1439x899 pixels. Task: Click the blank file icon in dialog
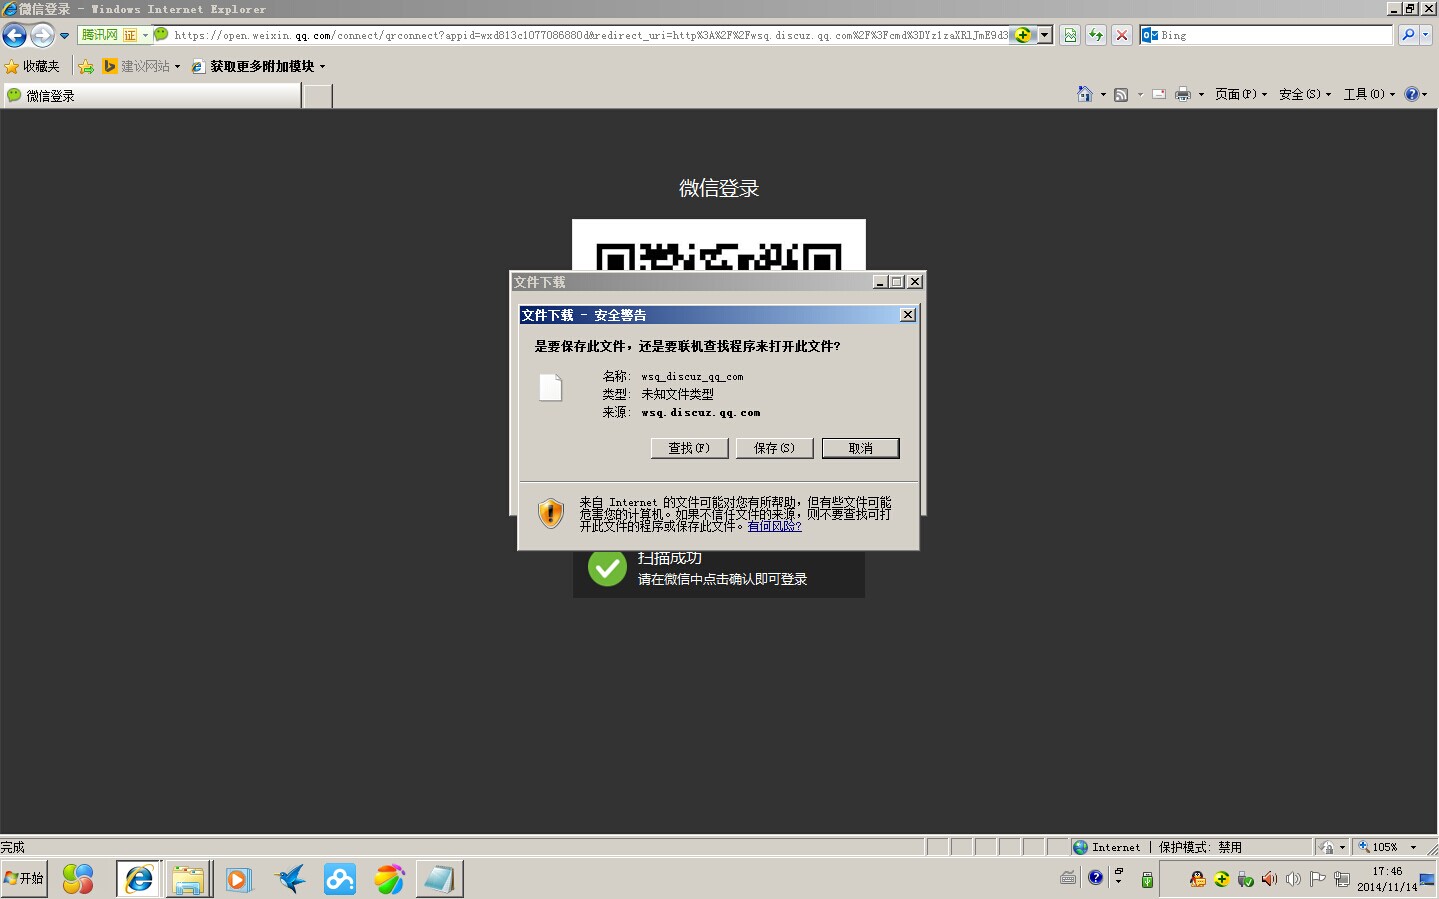pyautogui.click(x=551, y=388)
